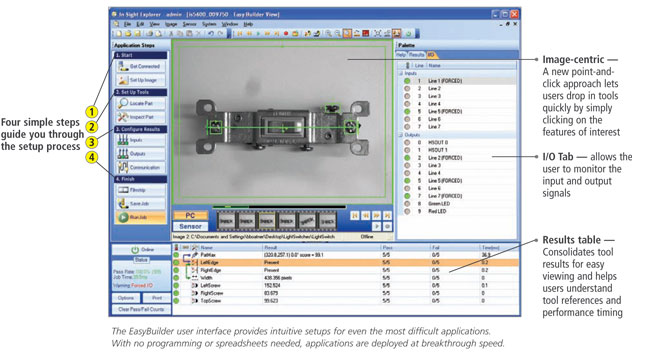Click the Inspect Part step button
This screenshot has height=364, width=664.
coord(140,117)
